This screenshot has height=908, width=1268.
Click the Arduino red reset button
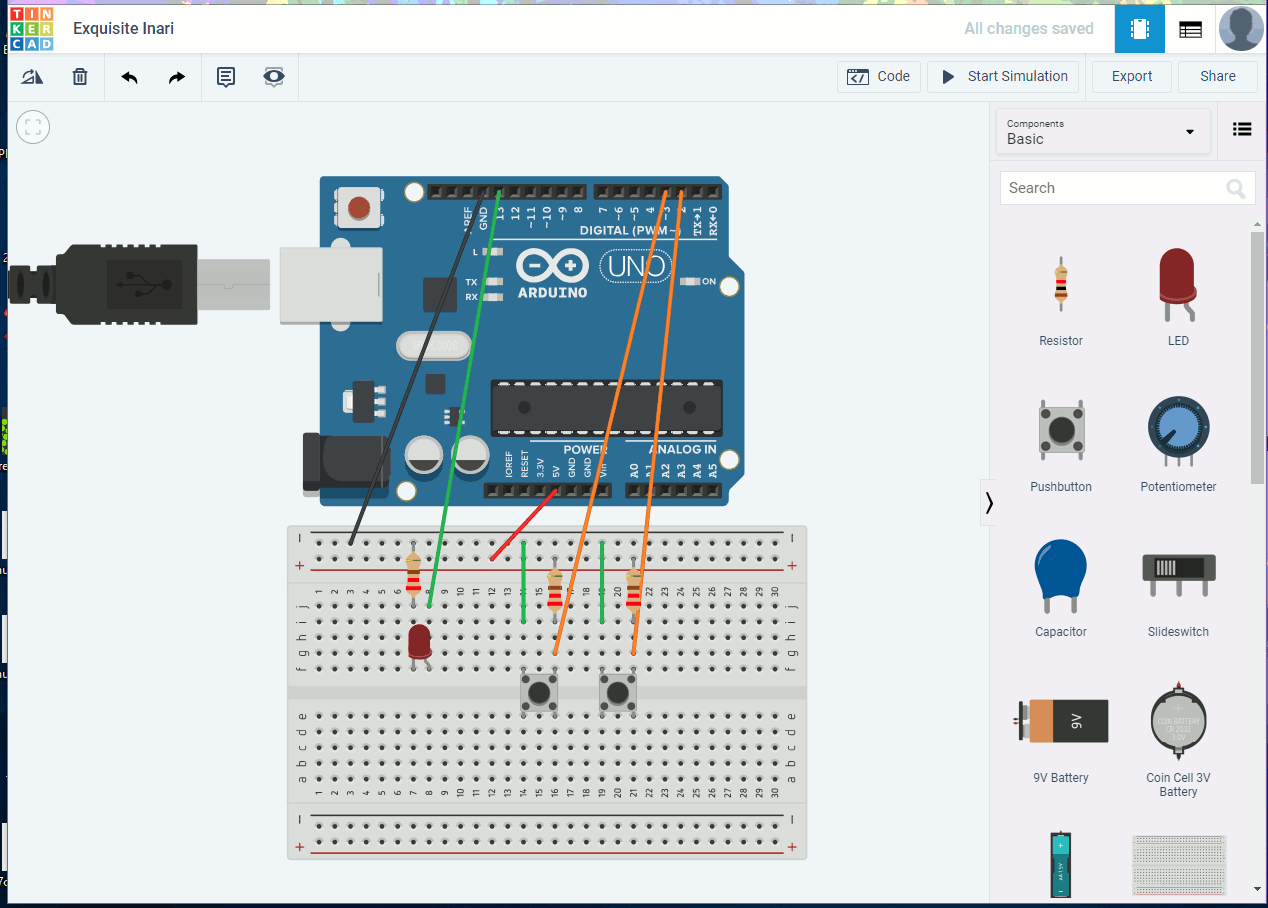[358, 208]
